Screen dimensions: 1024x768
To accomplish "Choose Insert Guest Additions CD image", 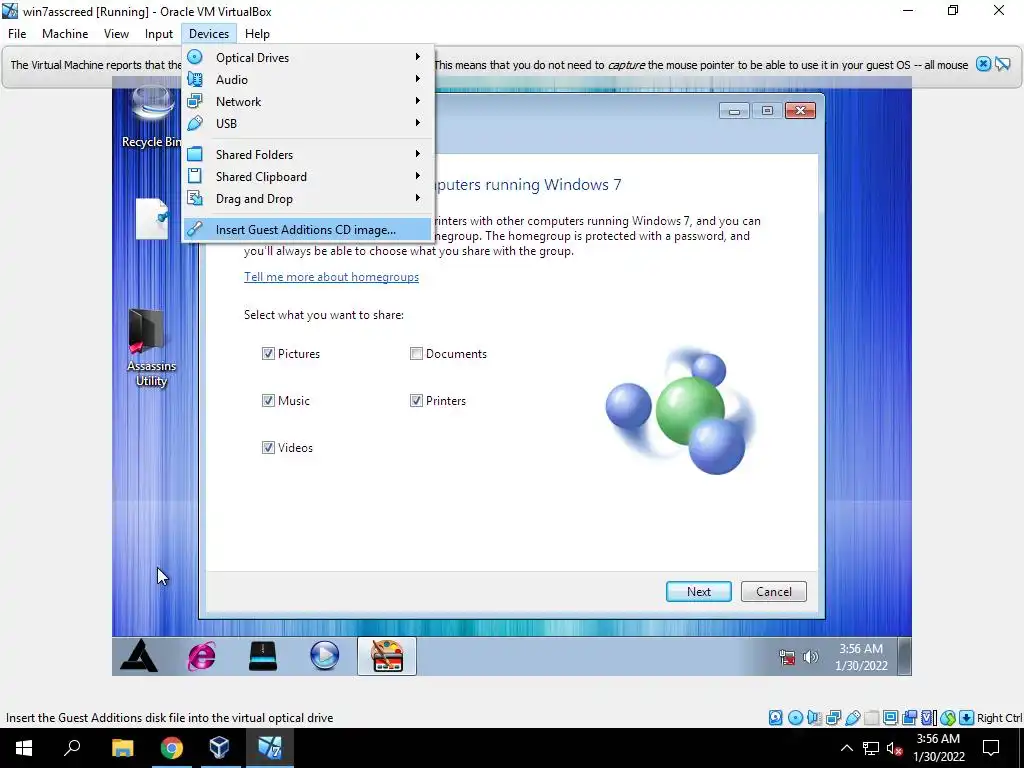I will pos(308,230).
